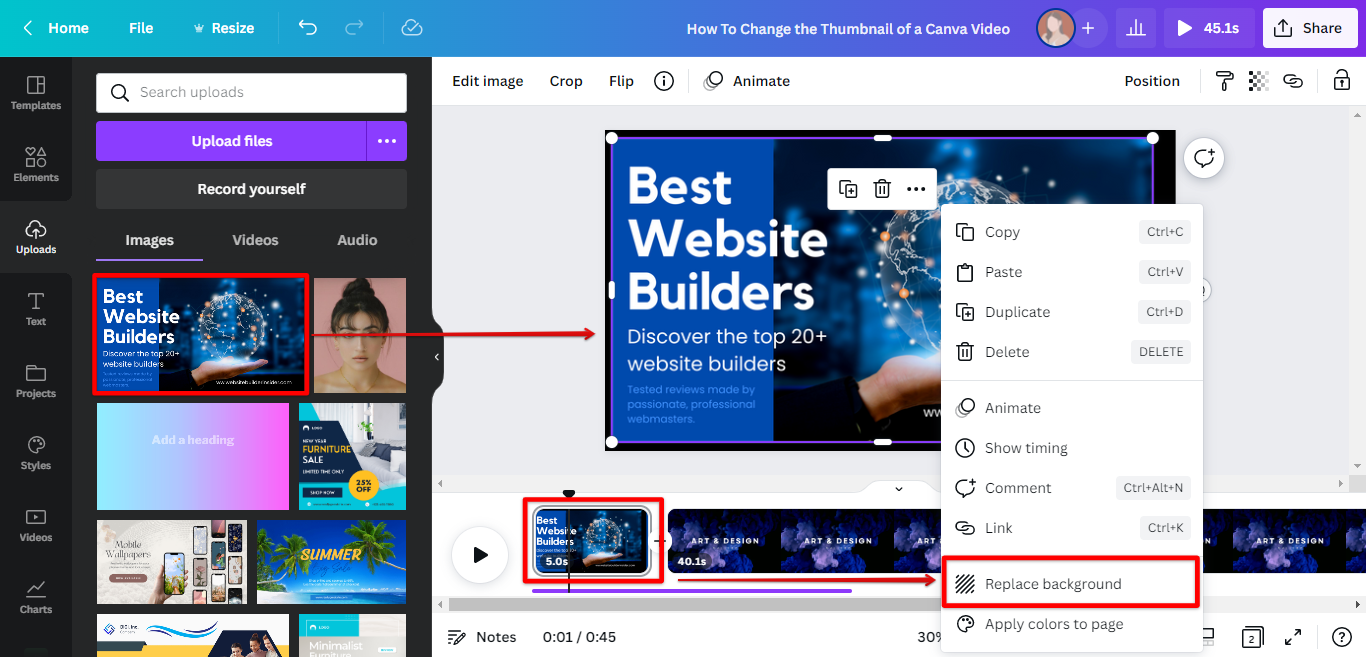Click the cloud save status icon
This screenshot has width=1366, height=657.
coord(411,28)
